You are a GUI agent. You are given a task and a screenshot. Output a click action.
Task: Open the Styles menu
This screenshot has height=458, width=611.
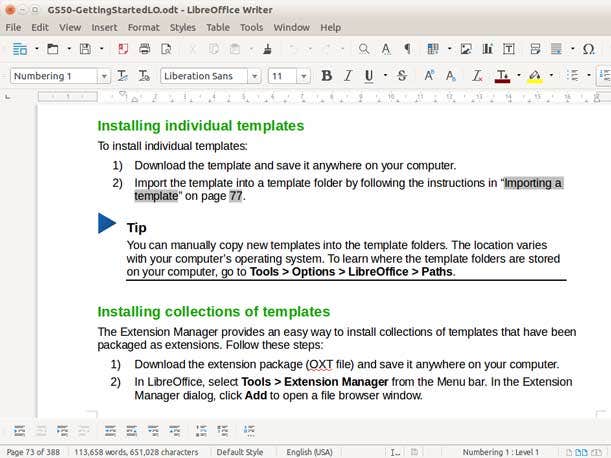tap(182, 27)
